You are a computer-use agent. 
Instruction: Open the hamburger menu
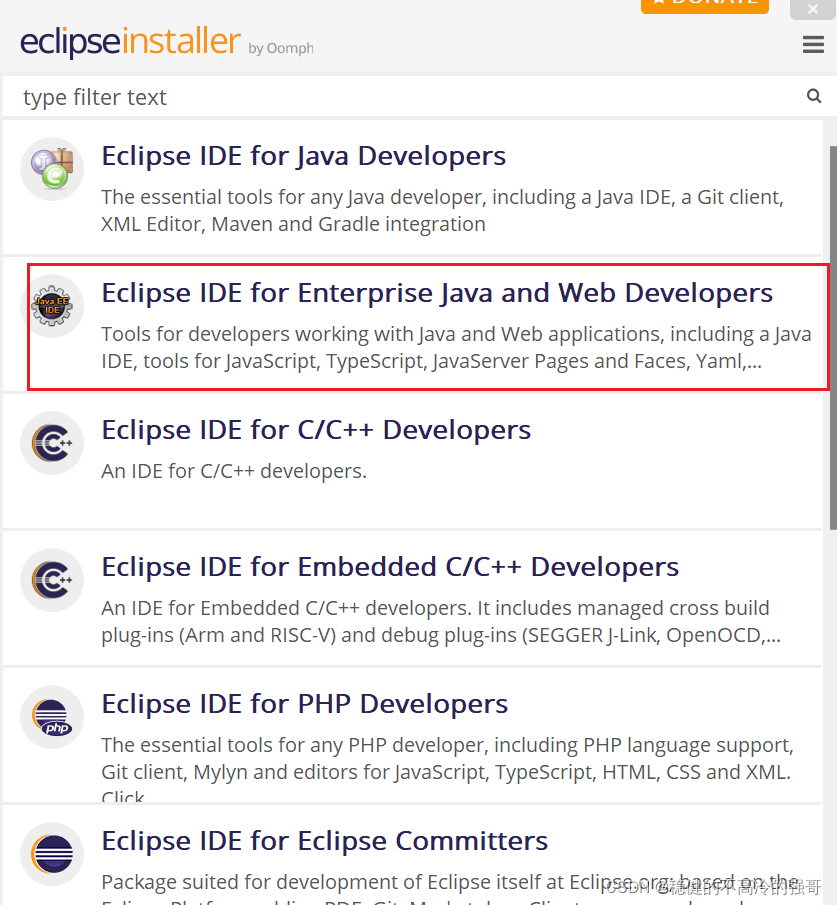[x=812, y=44]
